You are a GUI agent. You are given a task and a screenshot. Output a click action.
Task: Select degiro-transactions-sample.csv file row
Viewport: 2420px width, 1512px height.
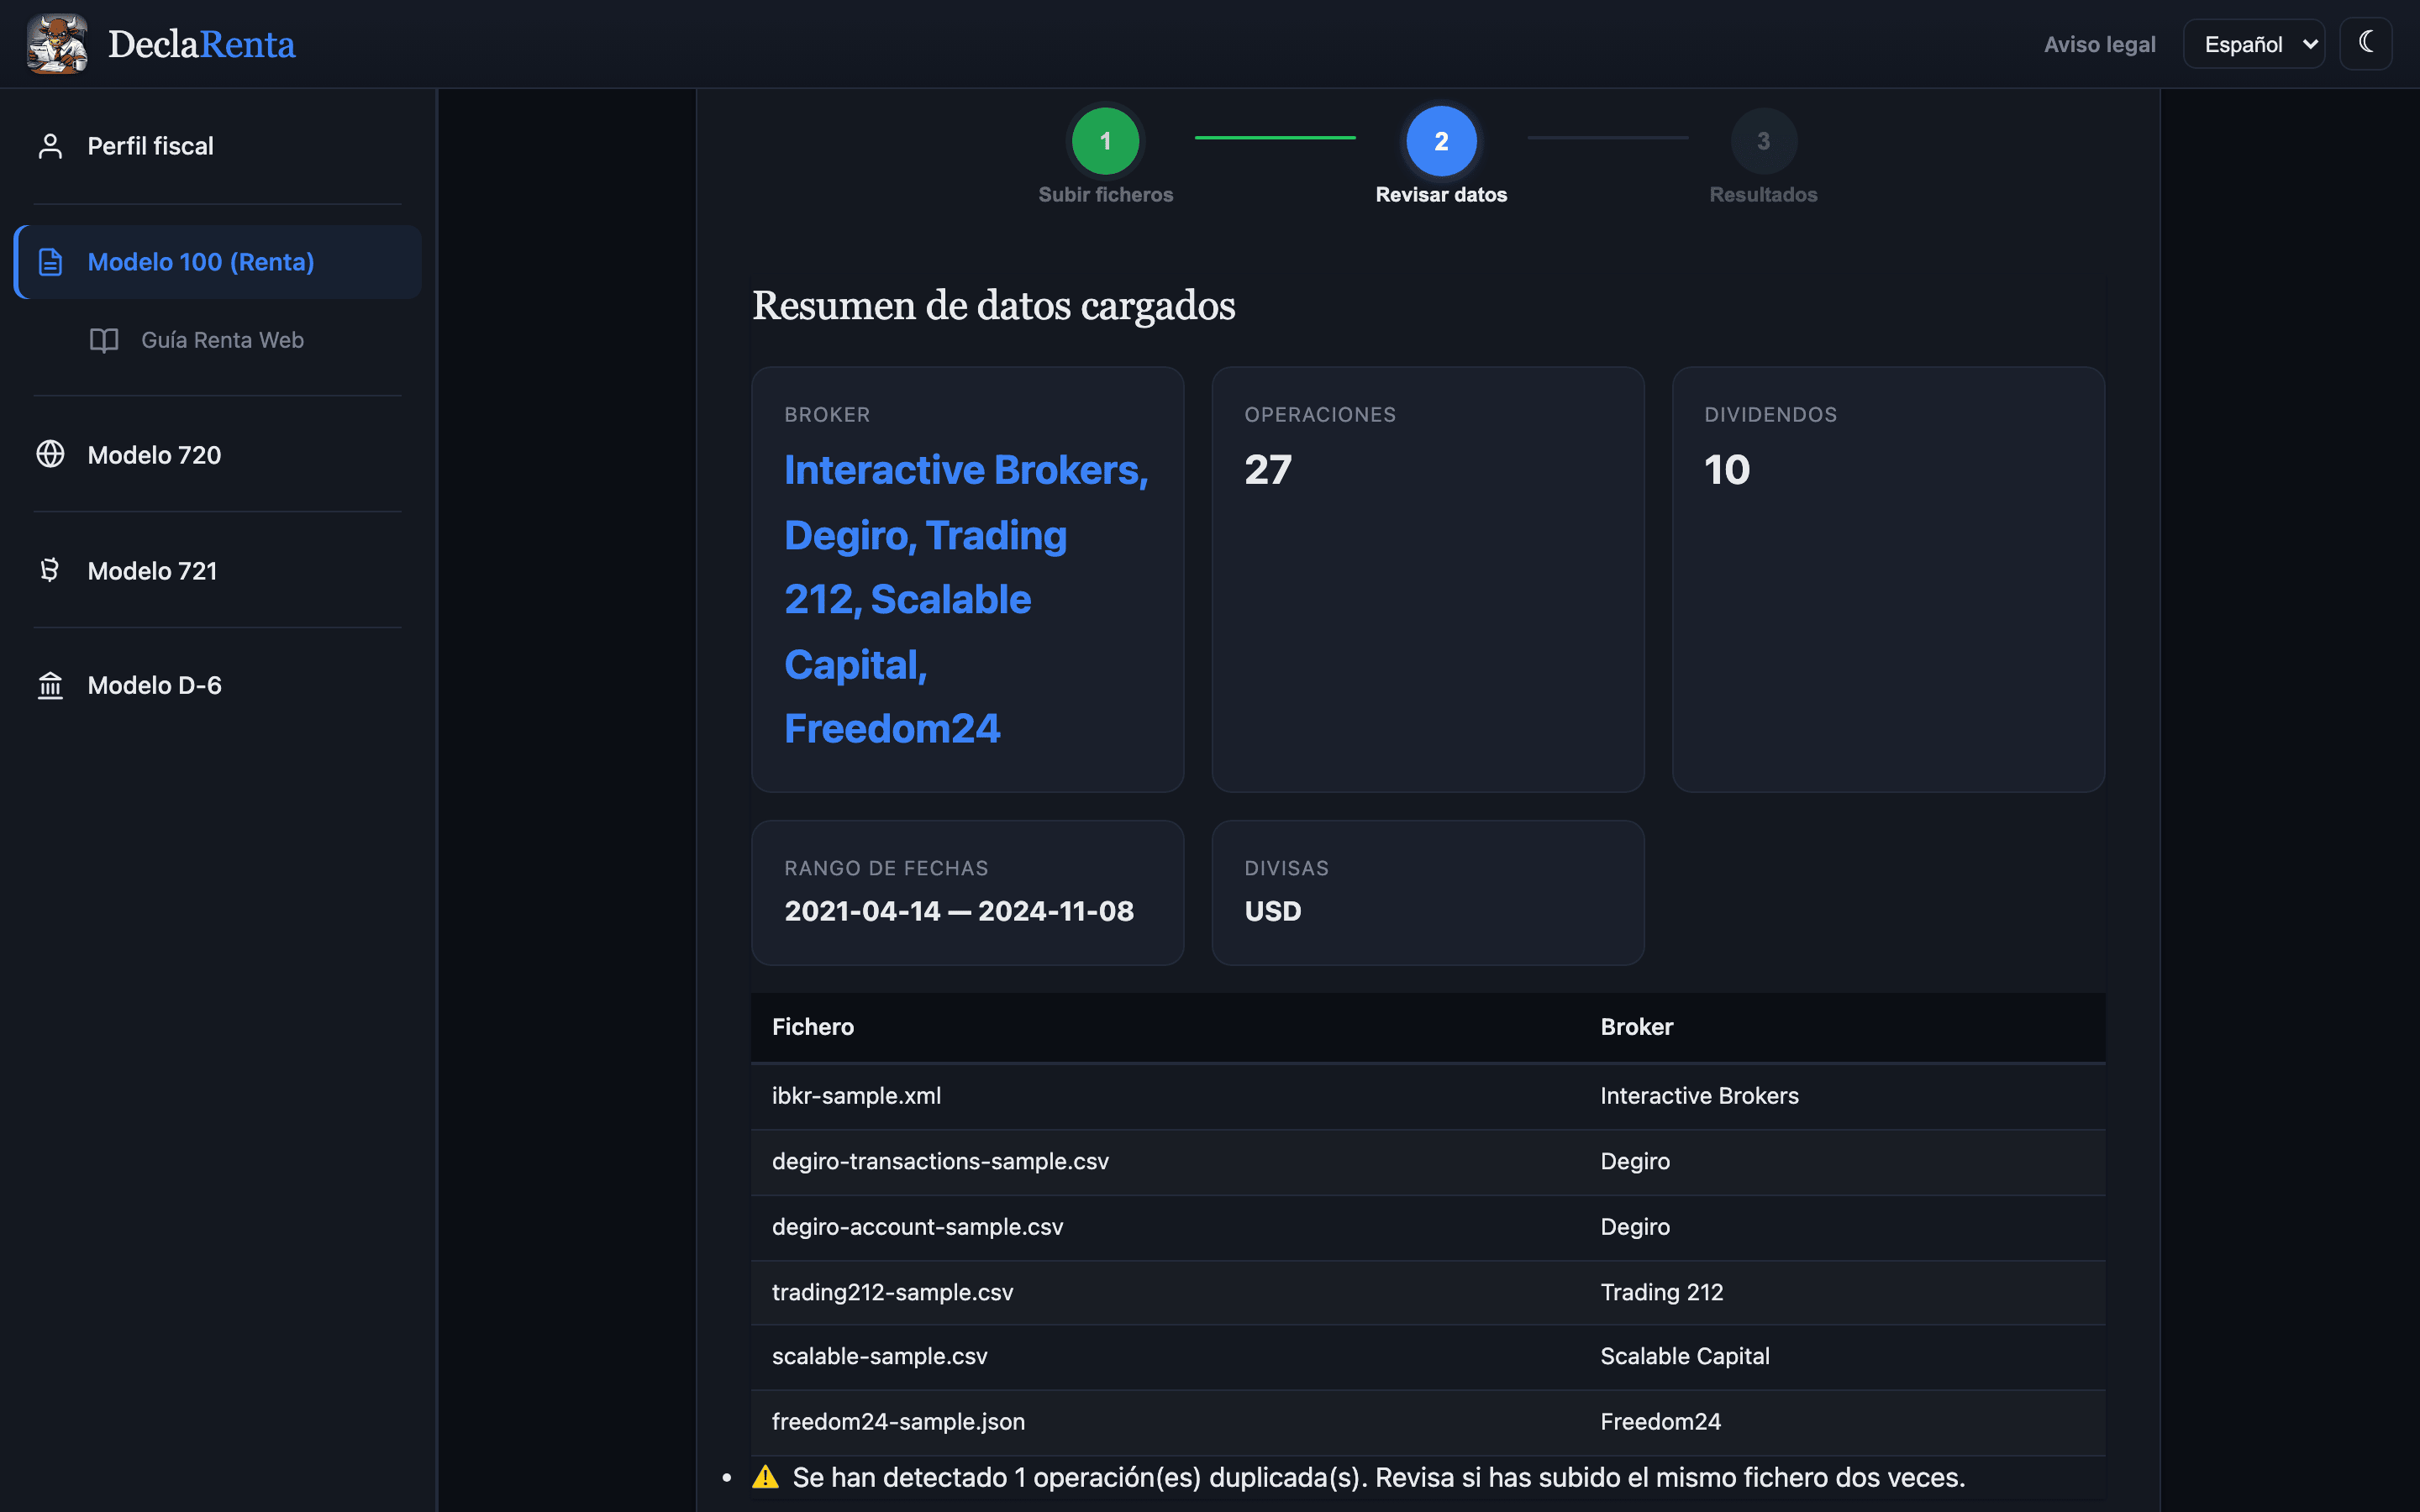pyautogui.click(x=1428, y=1162)
